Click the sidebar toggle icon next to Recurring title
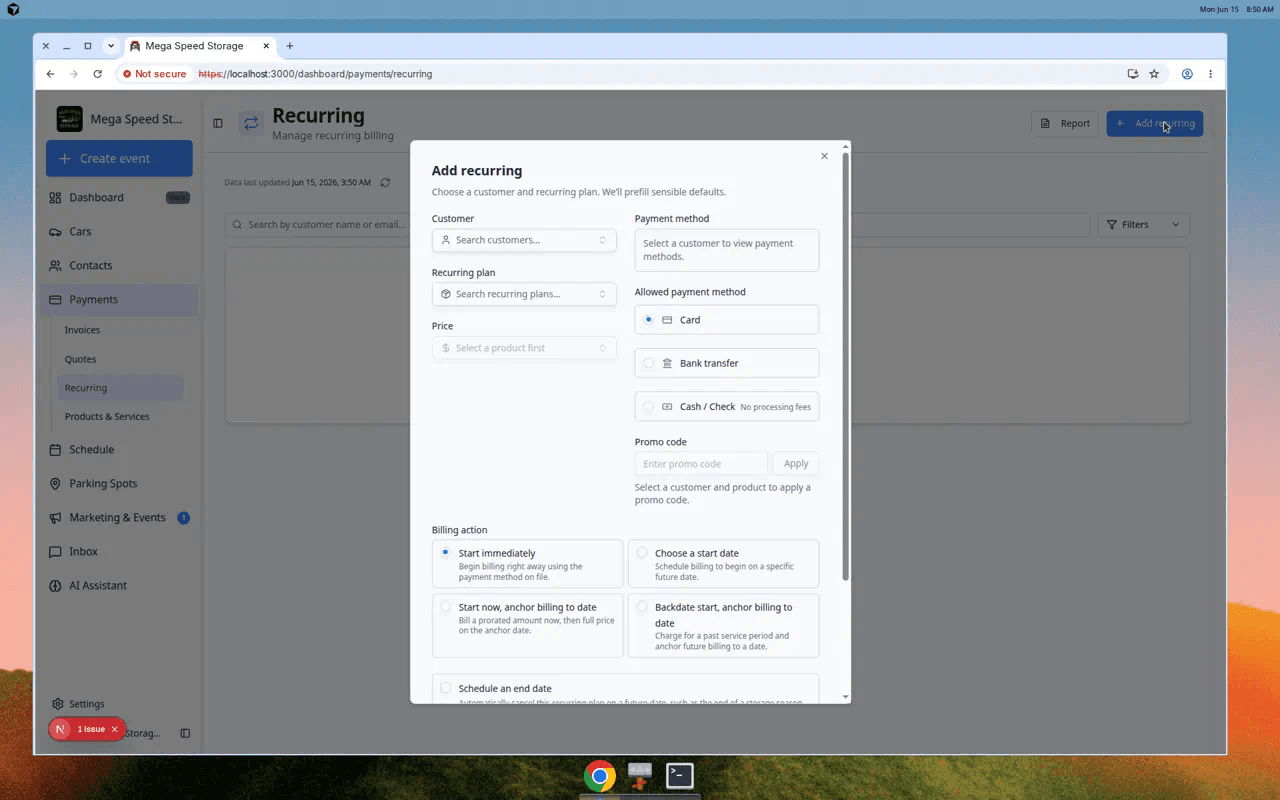This screenshot has width=1280, height=800. pyautogui.click(x=218, y=123)
